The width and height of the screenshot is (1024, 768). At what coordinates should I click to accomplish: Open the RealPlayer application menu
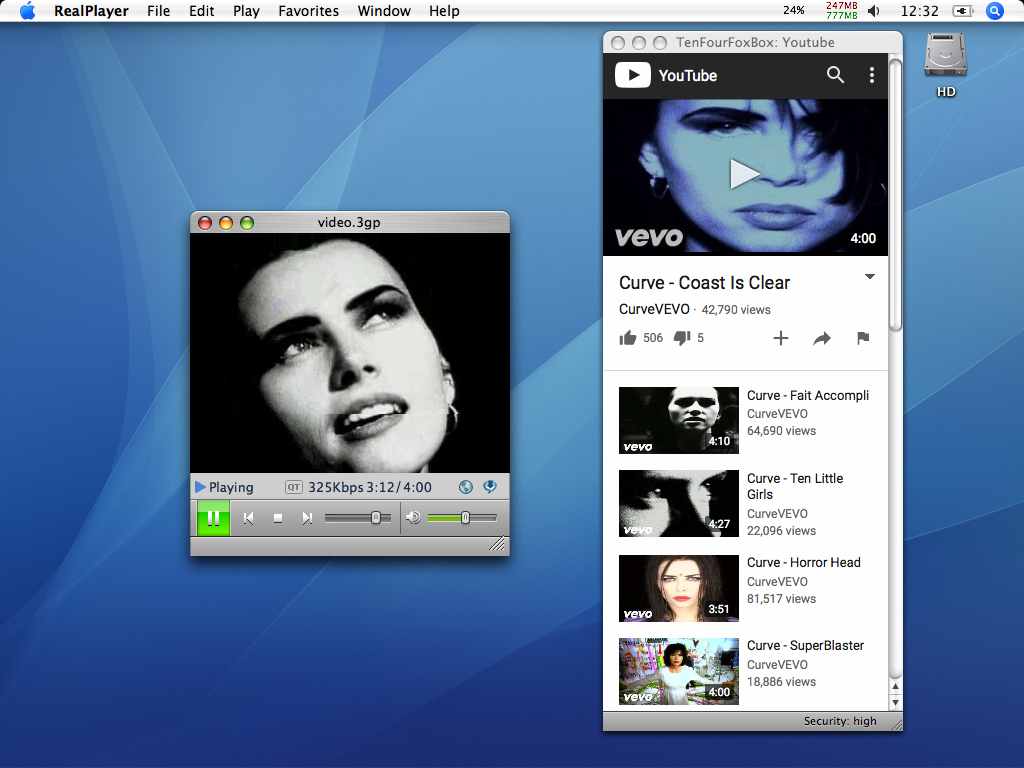point(91,11)
